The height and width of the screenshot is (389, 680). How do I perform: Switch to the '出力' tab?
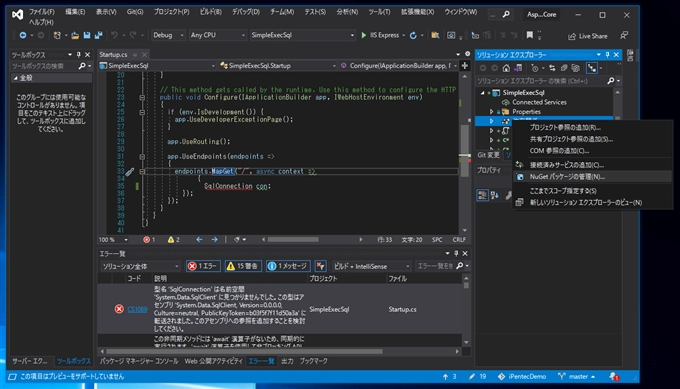click(287, 361)
